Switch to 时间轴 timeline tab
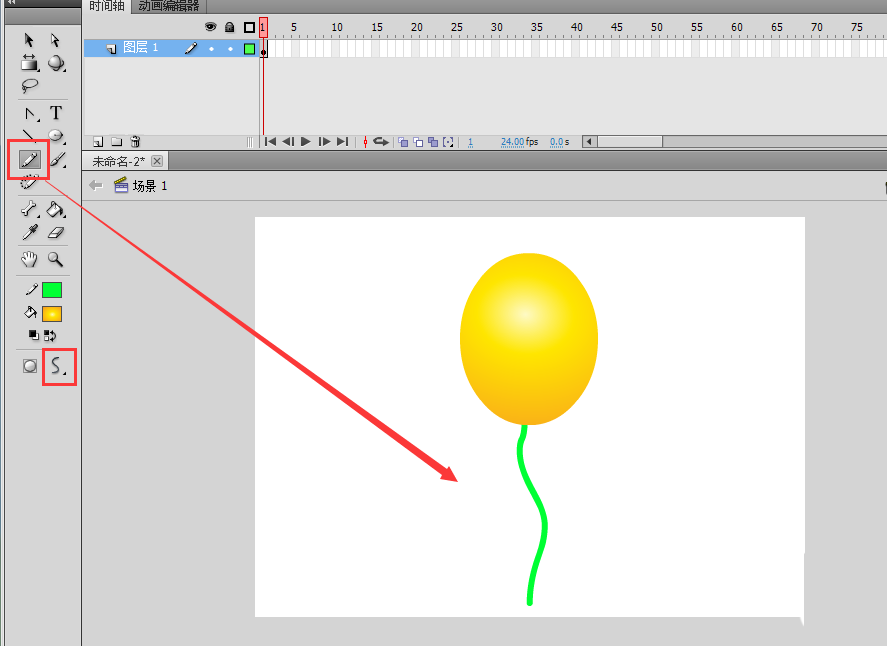 tap(107, 6)
